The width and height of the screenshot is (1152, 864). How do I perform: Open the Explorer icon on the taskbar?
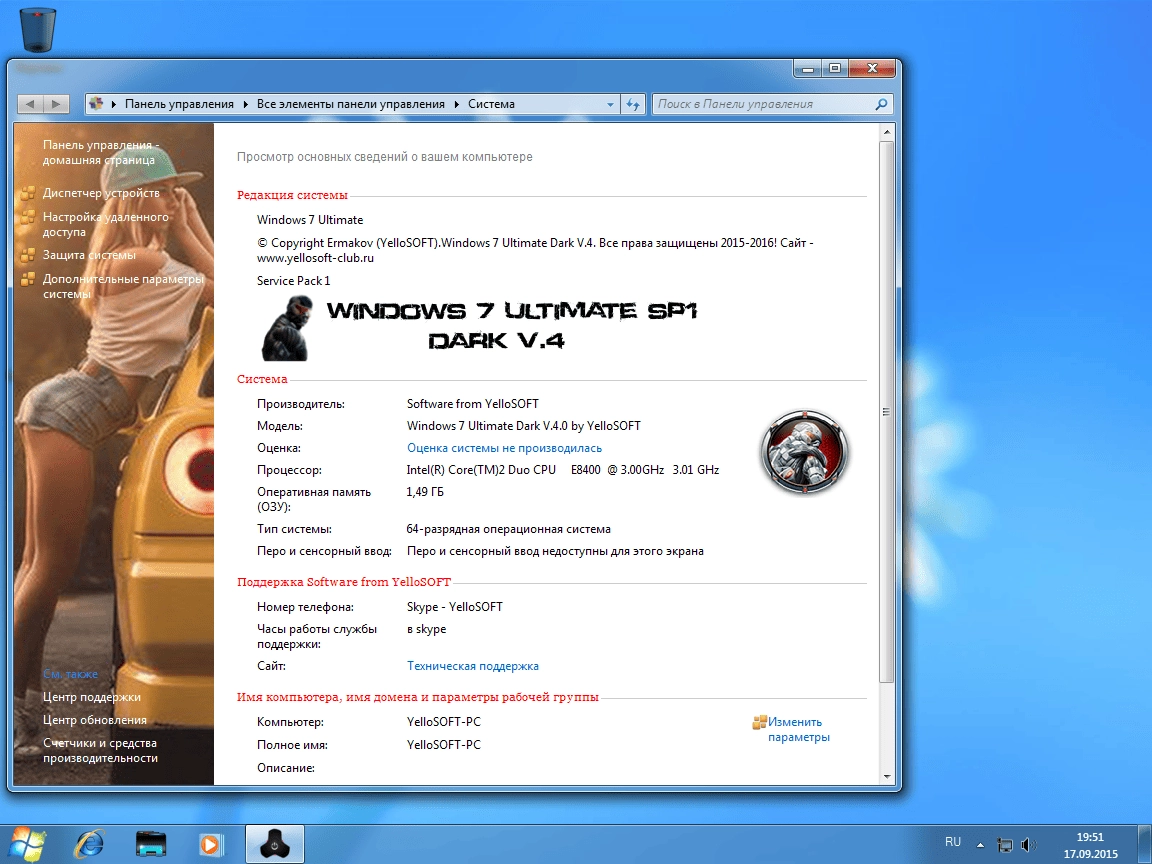pyautogui.click(x=151, y=844)
